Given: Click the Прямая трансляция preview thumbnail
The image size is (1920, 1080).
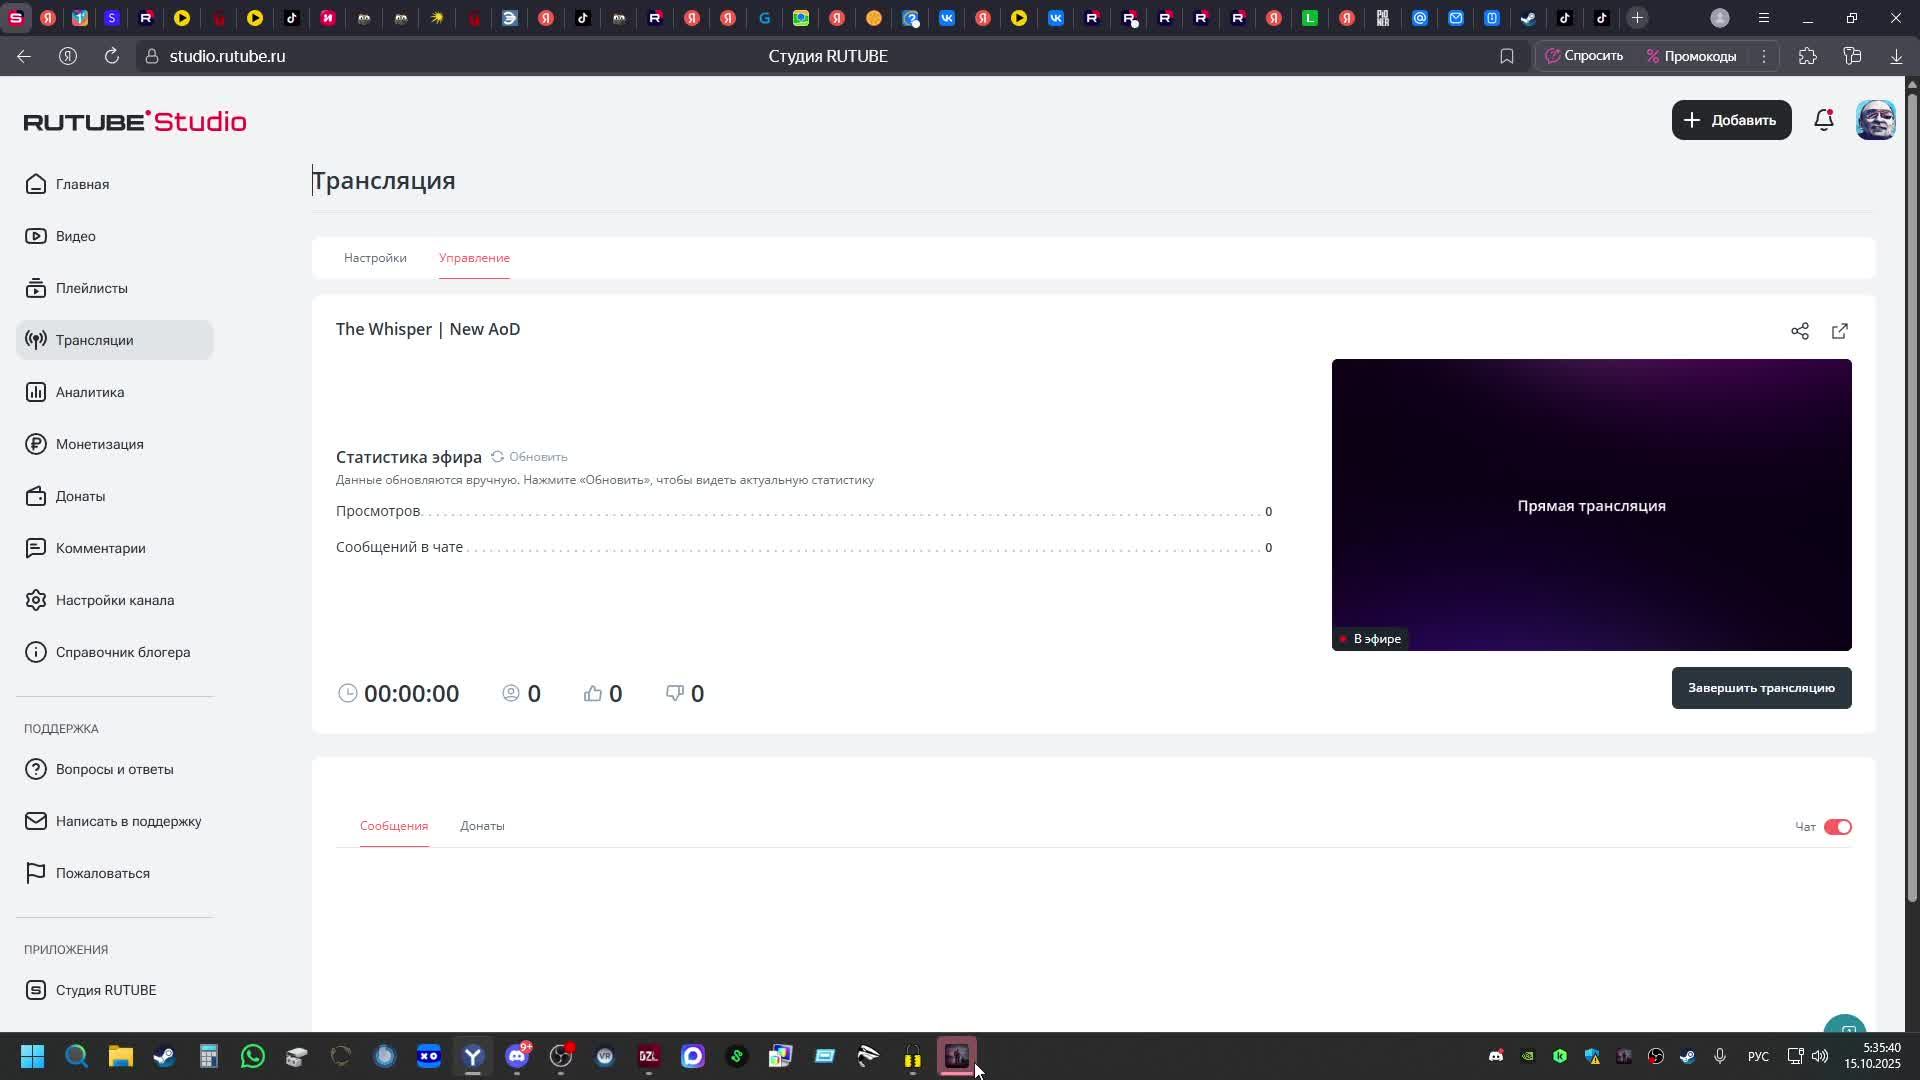Looking at the screenshot, I should 1590,505.
